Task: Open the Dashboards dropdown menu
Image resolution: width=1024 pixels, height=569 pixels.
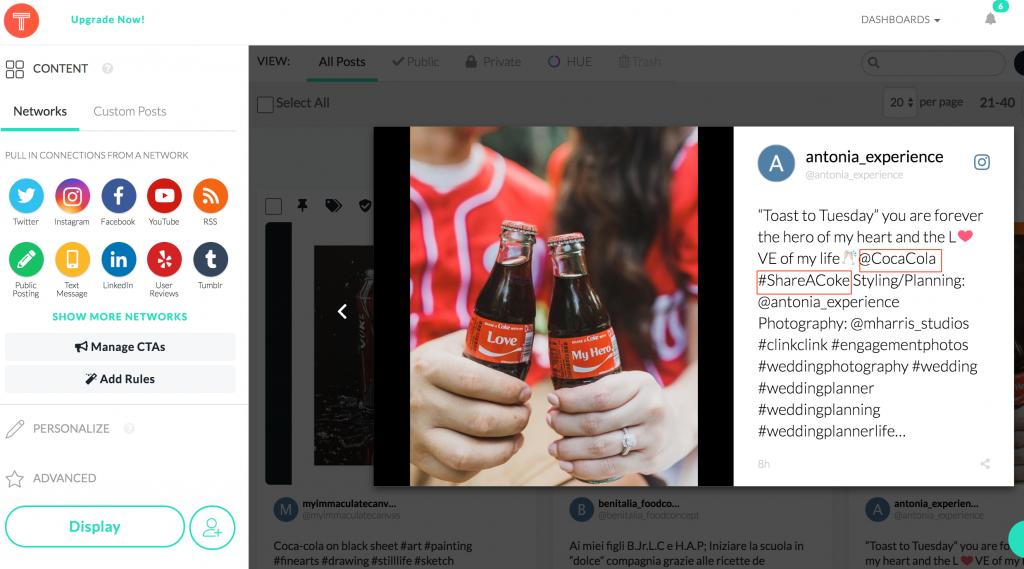Action: click(x=900, y=20)
